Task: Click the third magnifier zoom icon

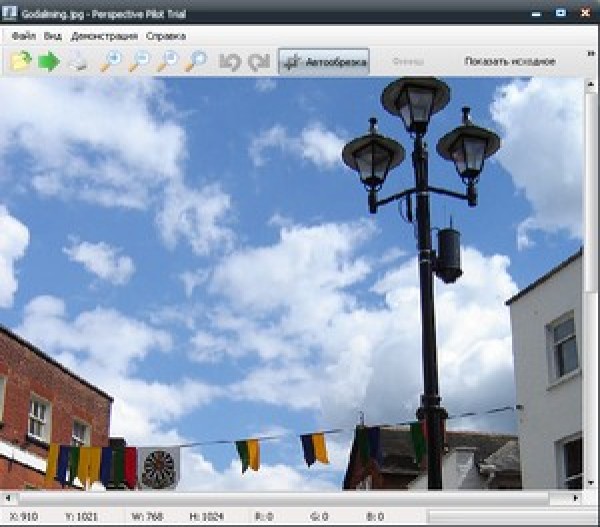Action: pos(167,62)
